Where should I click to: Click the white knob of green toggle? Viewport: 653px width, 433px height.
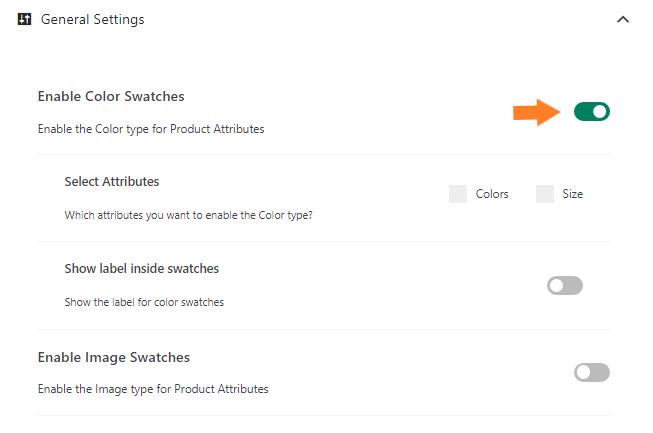click(599, 112)
